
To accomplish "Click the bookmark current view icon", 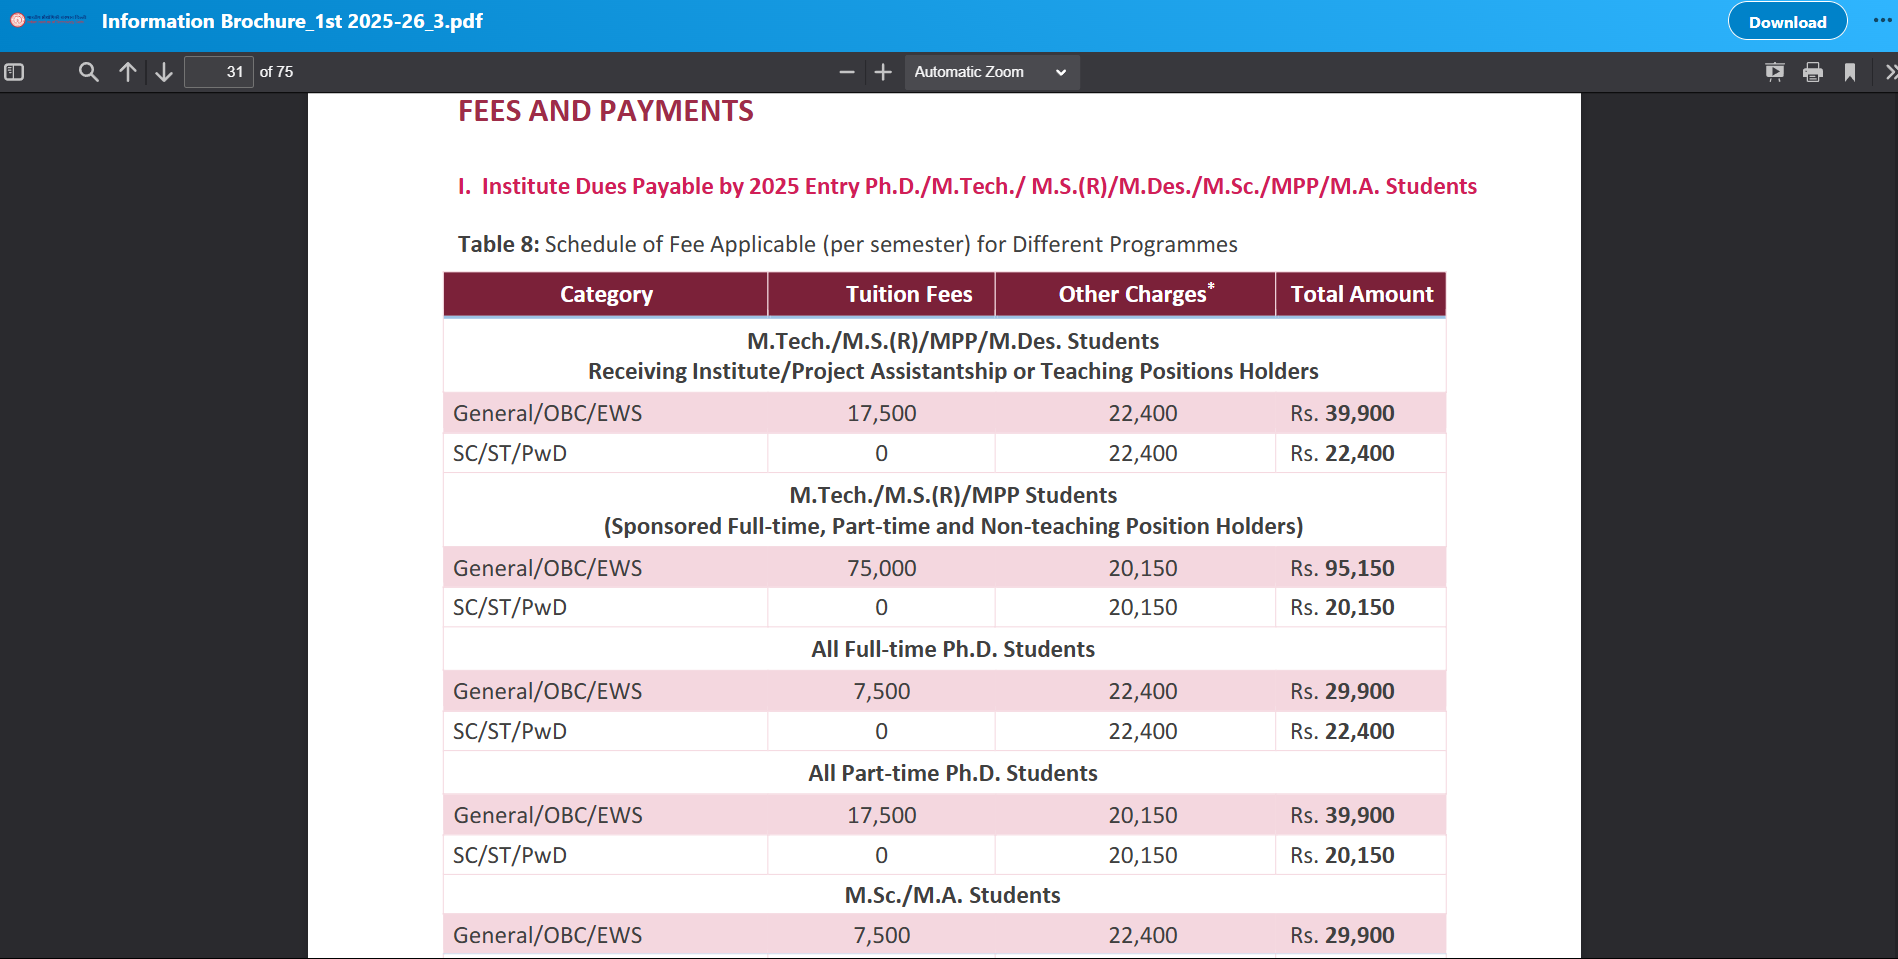I will point(1850,72).
